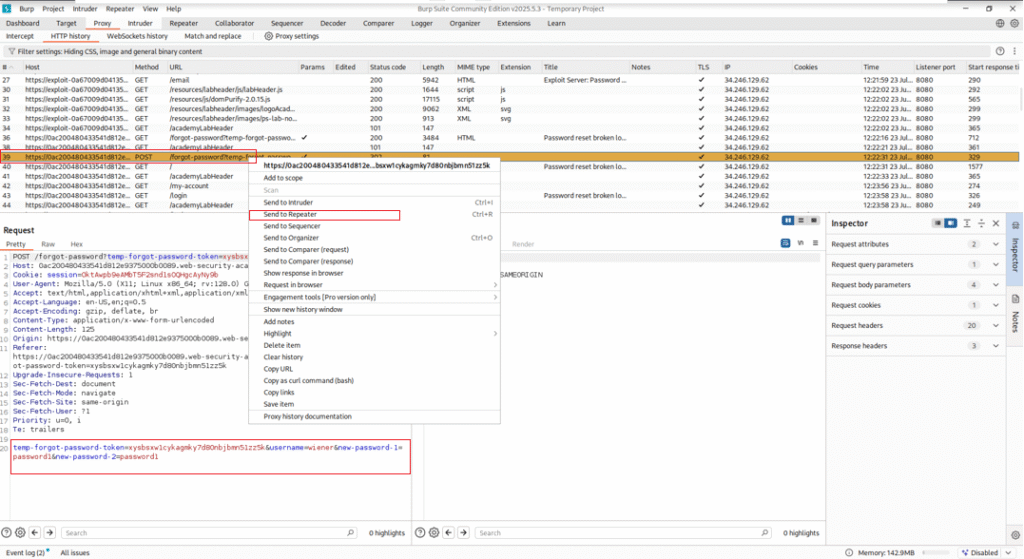Choose Send to Repeater from context menu

(x=374, y=214)
